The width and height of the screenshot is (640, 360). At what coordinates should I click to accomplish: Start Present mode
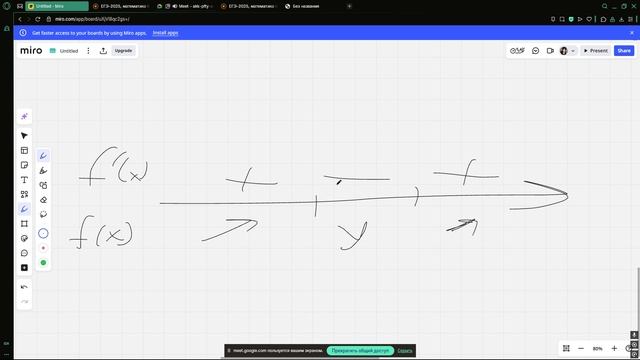tap(596, 51)
